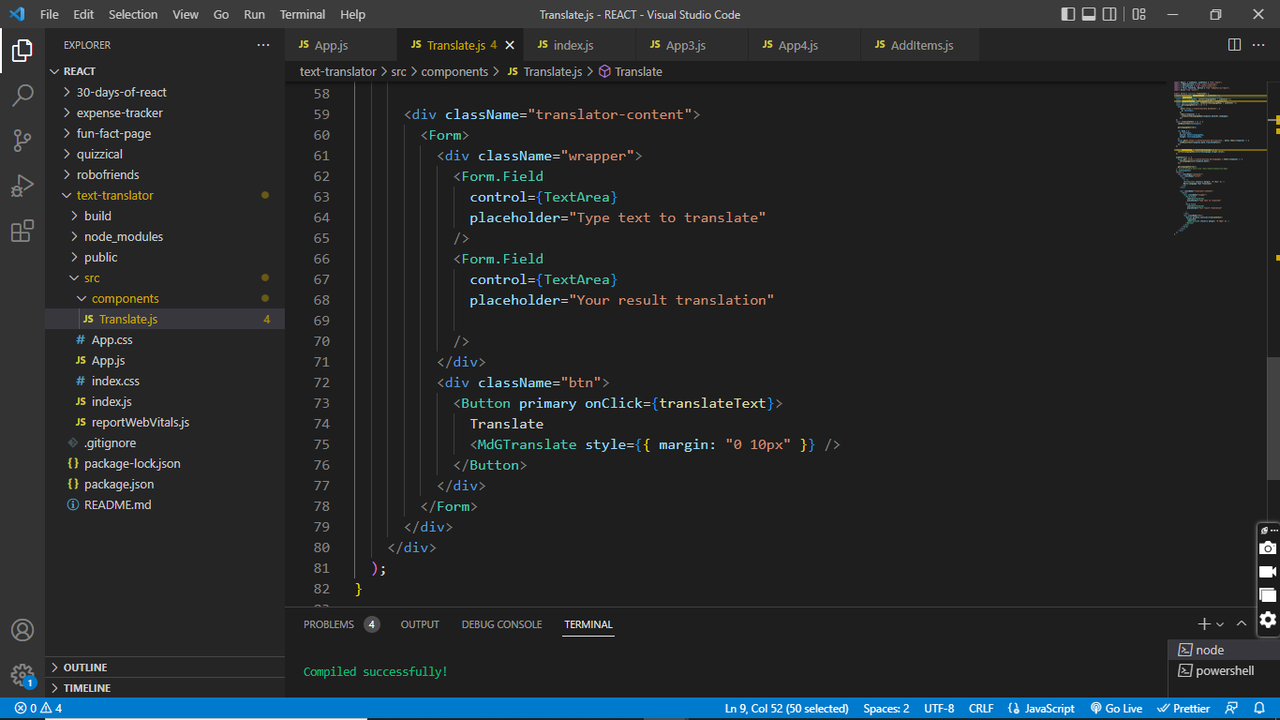The width and height of the screenshot is (1280, 720).
Task: Open the Accounts icon in activity bar
Action: pyautogui.click(x=22, y=630)
